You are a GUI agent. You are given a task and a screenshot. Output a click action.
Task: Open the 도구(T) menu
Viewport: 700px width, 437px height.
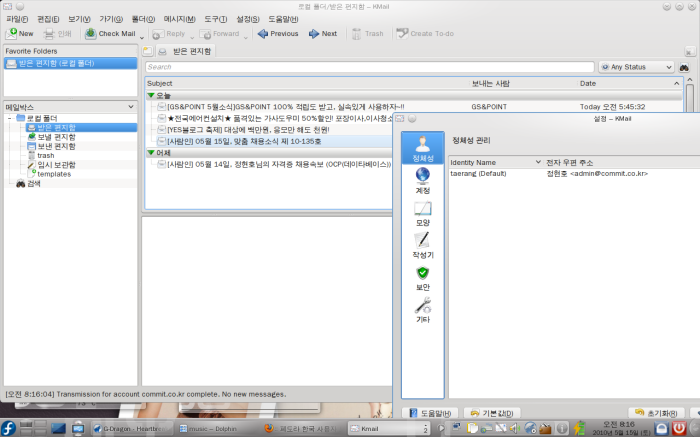tap(216, 19)
